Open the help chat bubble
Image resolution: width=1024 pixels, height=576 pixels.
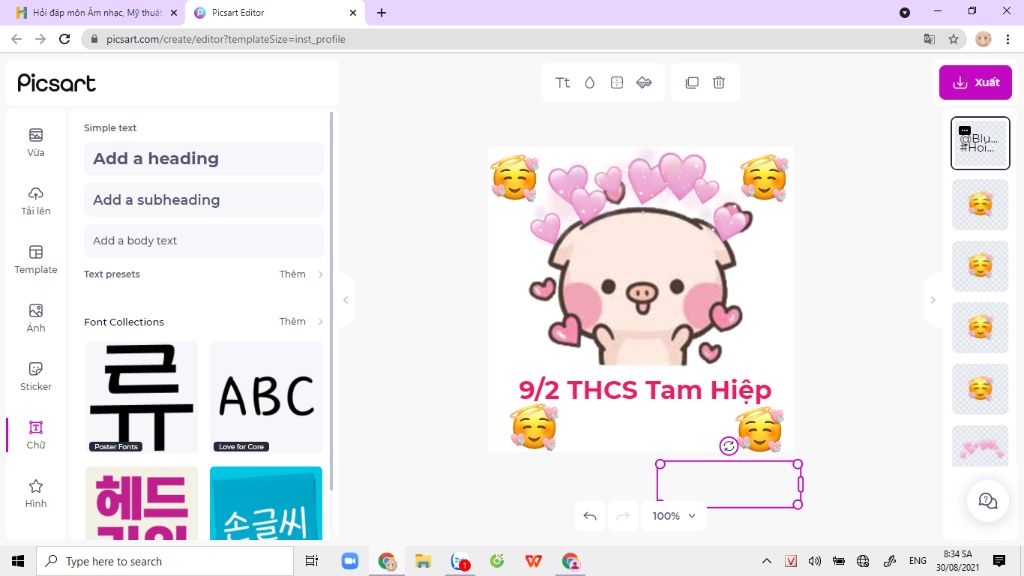pyautogui.click(x=988, y=501)
